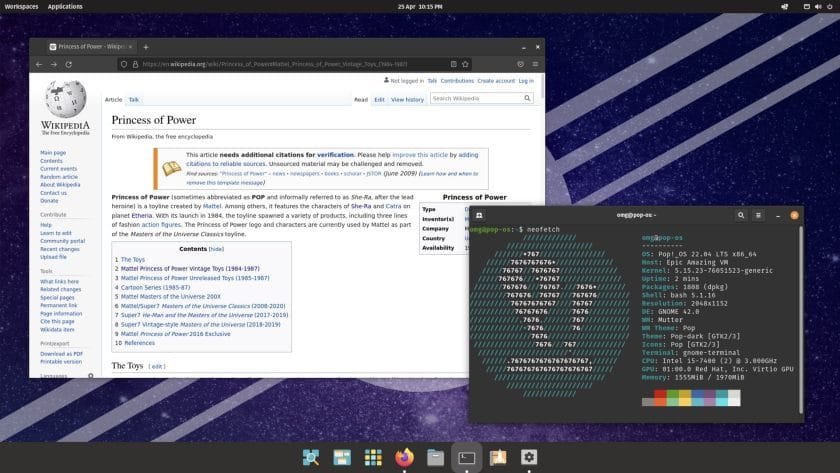The width and height of the screenshot is (840, 473).
Task: Open Firefox account/pocket icon in toolbar
Action: click(520, 64)
